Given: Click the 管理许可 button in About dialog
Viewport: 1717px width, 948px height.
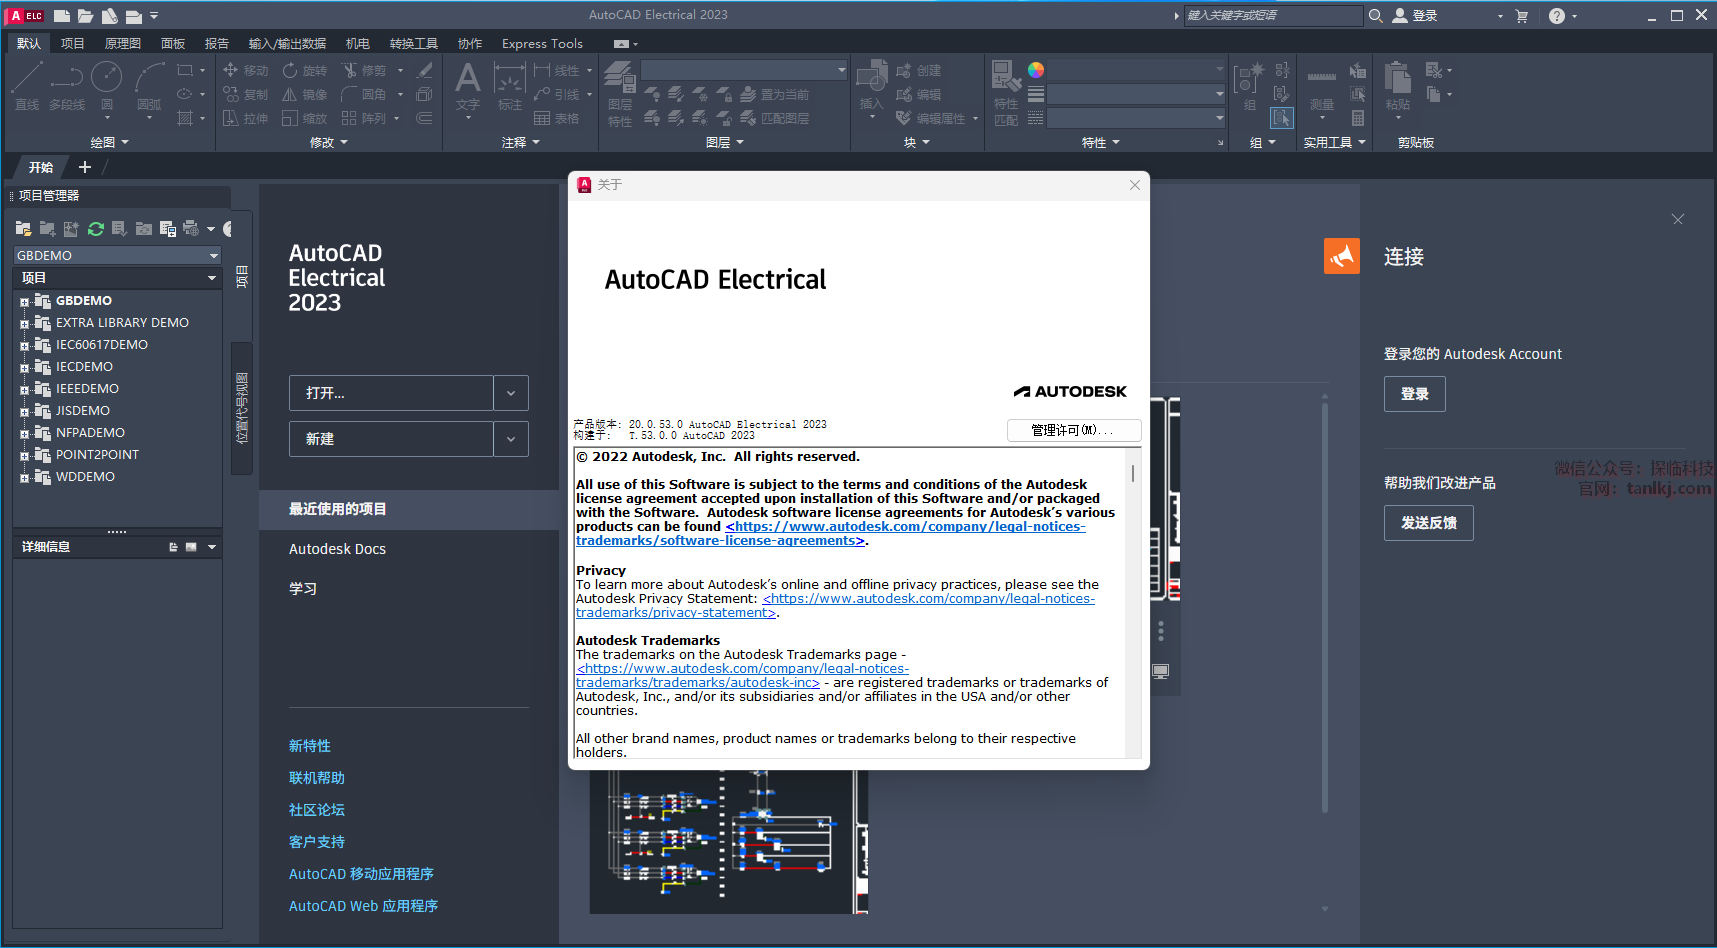Looking at the screenshot, I should 1073,430.
